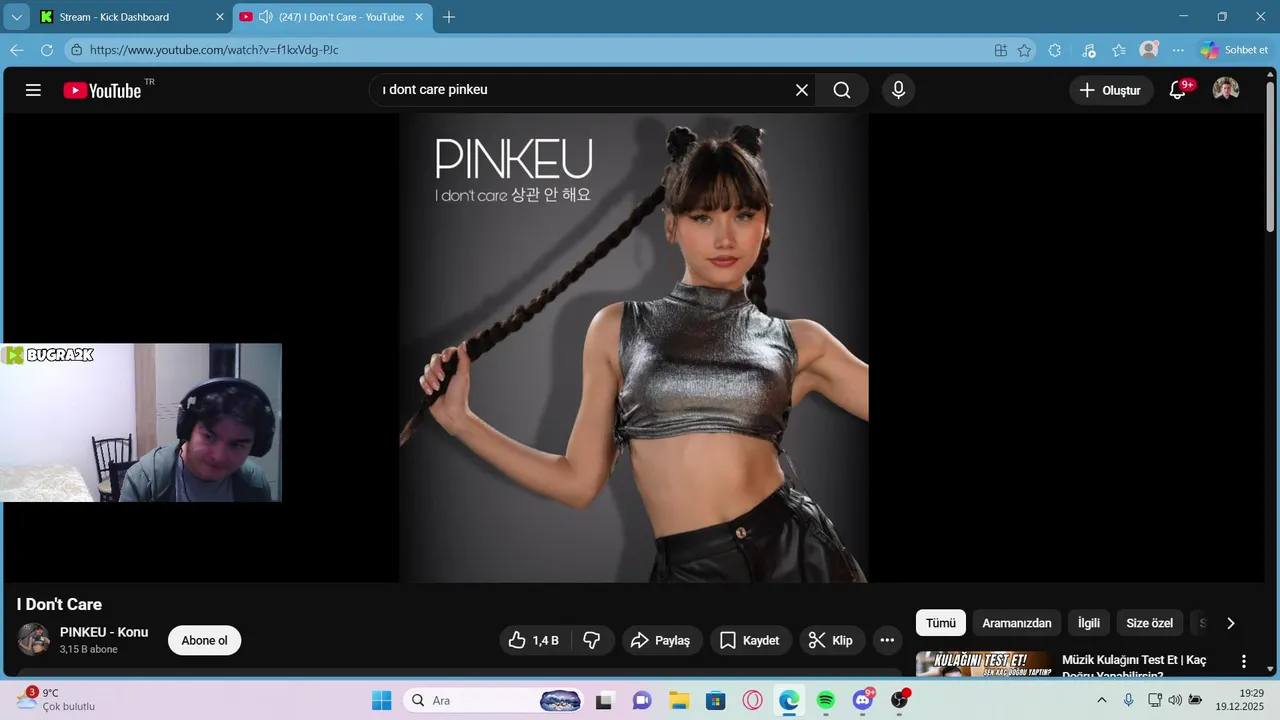Go back with browser back arrow

[x=17, y=50]
